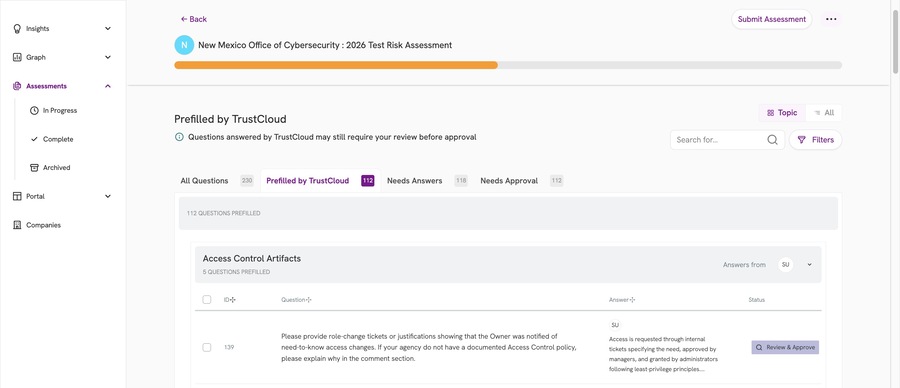Click the Insights lightbulb icon

17,29
